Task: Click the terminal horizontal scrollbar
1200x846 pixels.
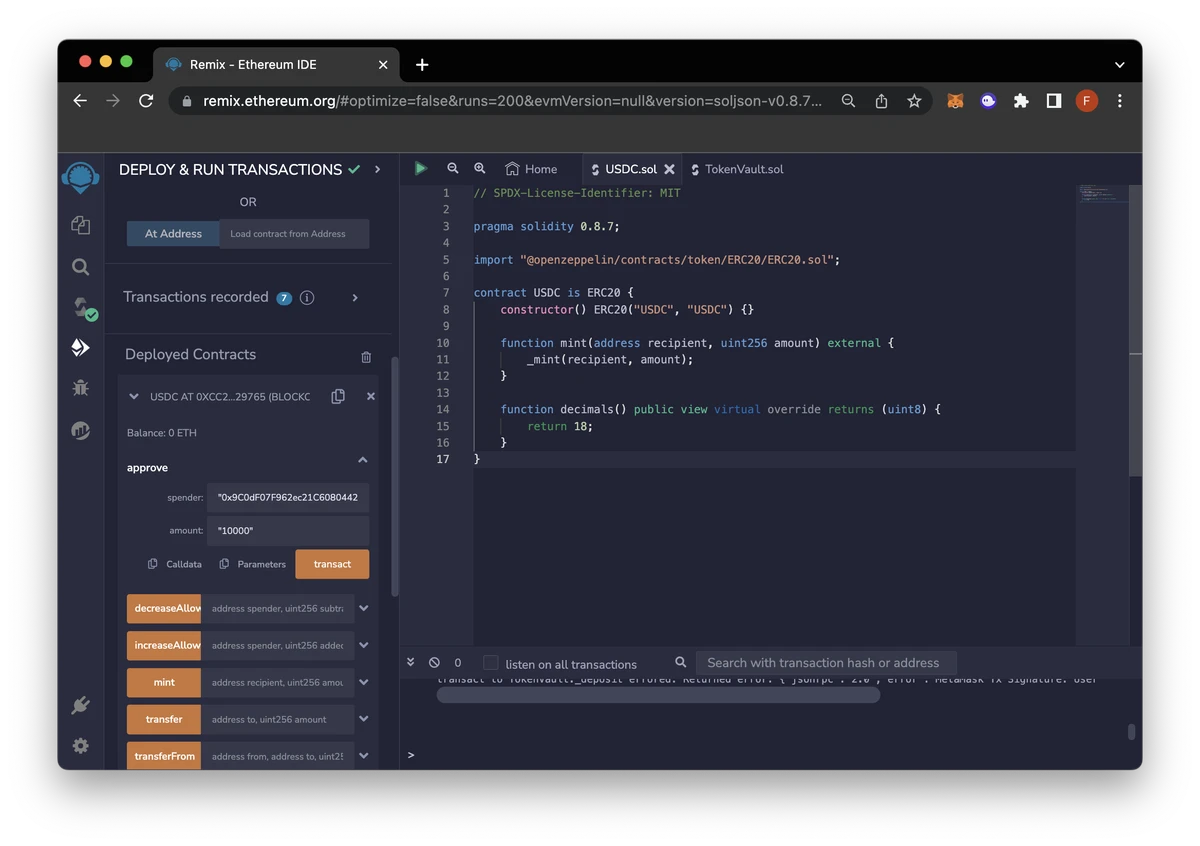Action: point(658,695)
